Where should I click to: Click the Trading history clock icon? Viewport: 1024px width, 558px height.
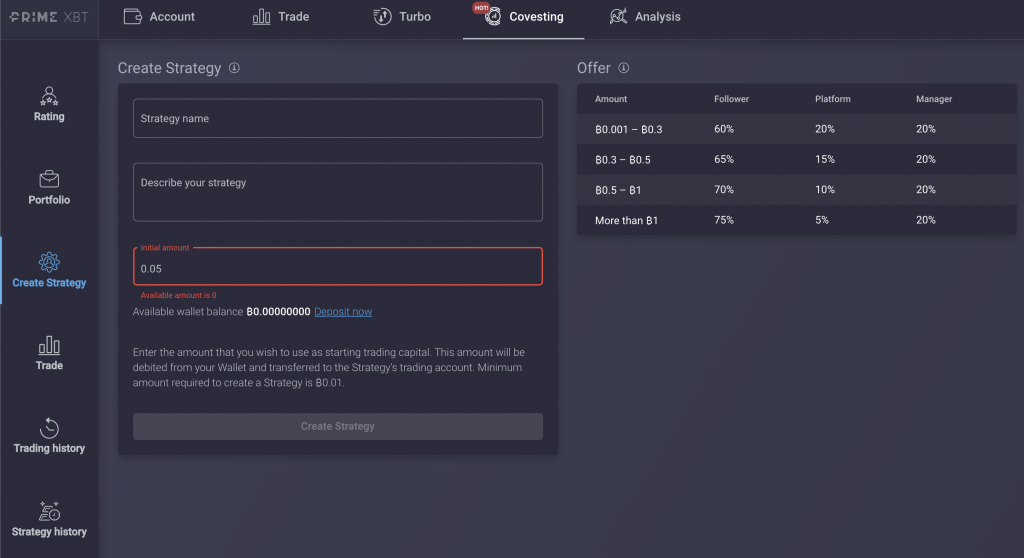tap(49, 428)
